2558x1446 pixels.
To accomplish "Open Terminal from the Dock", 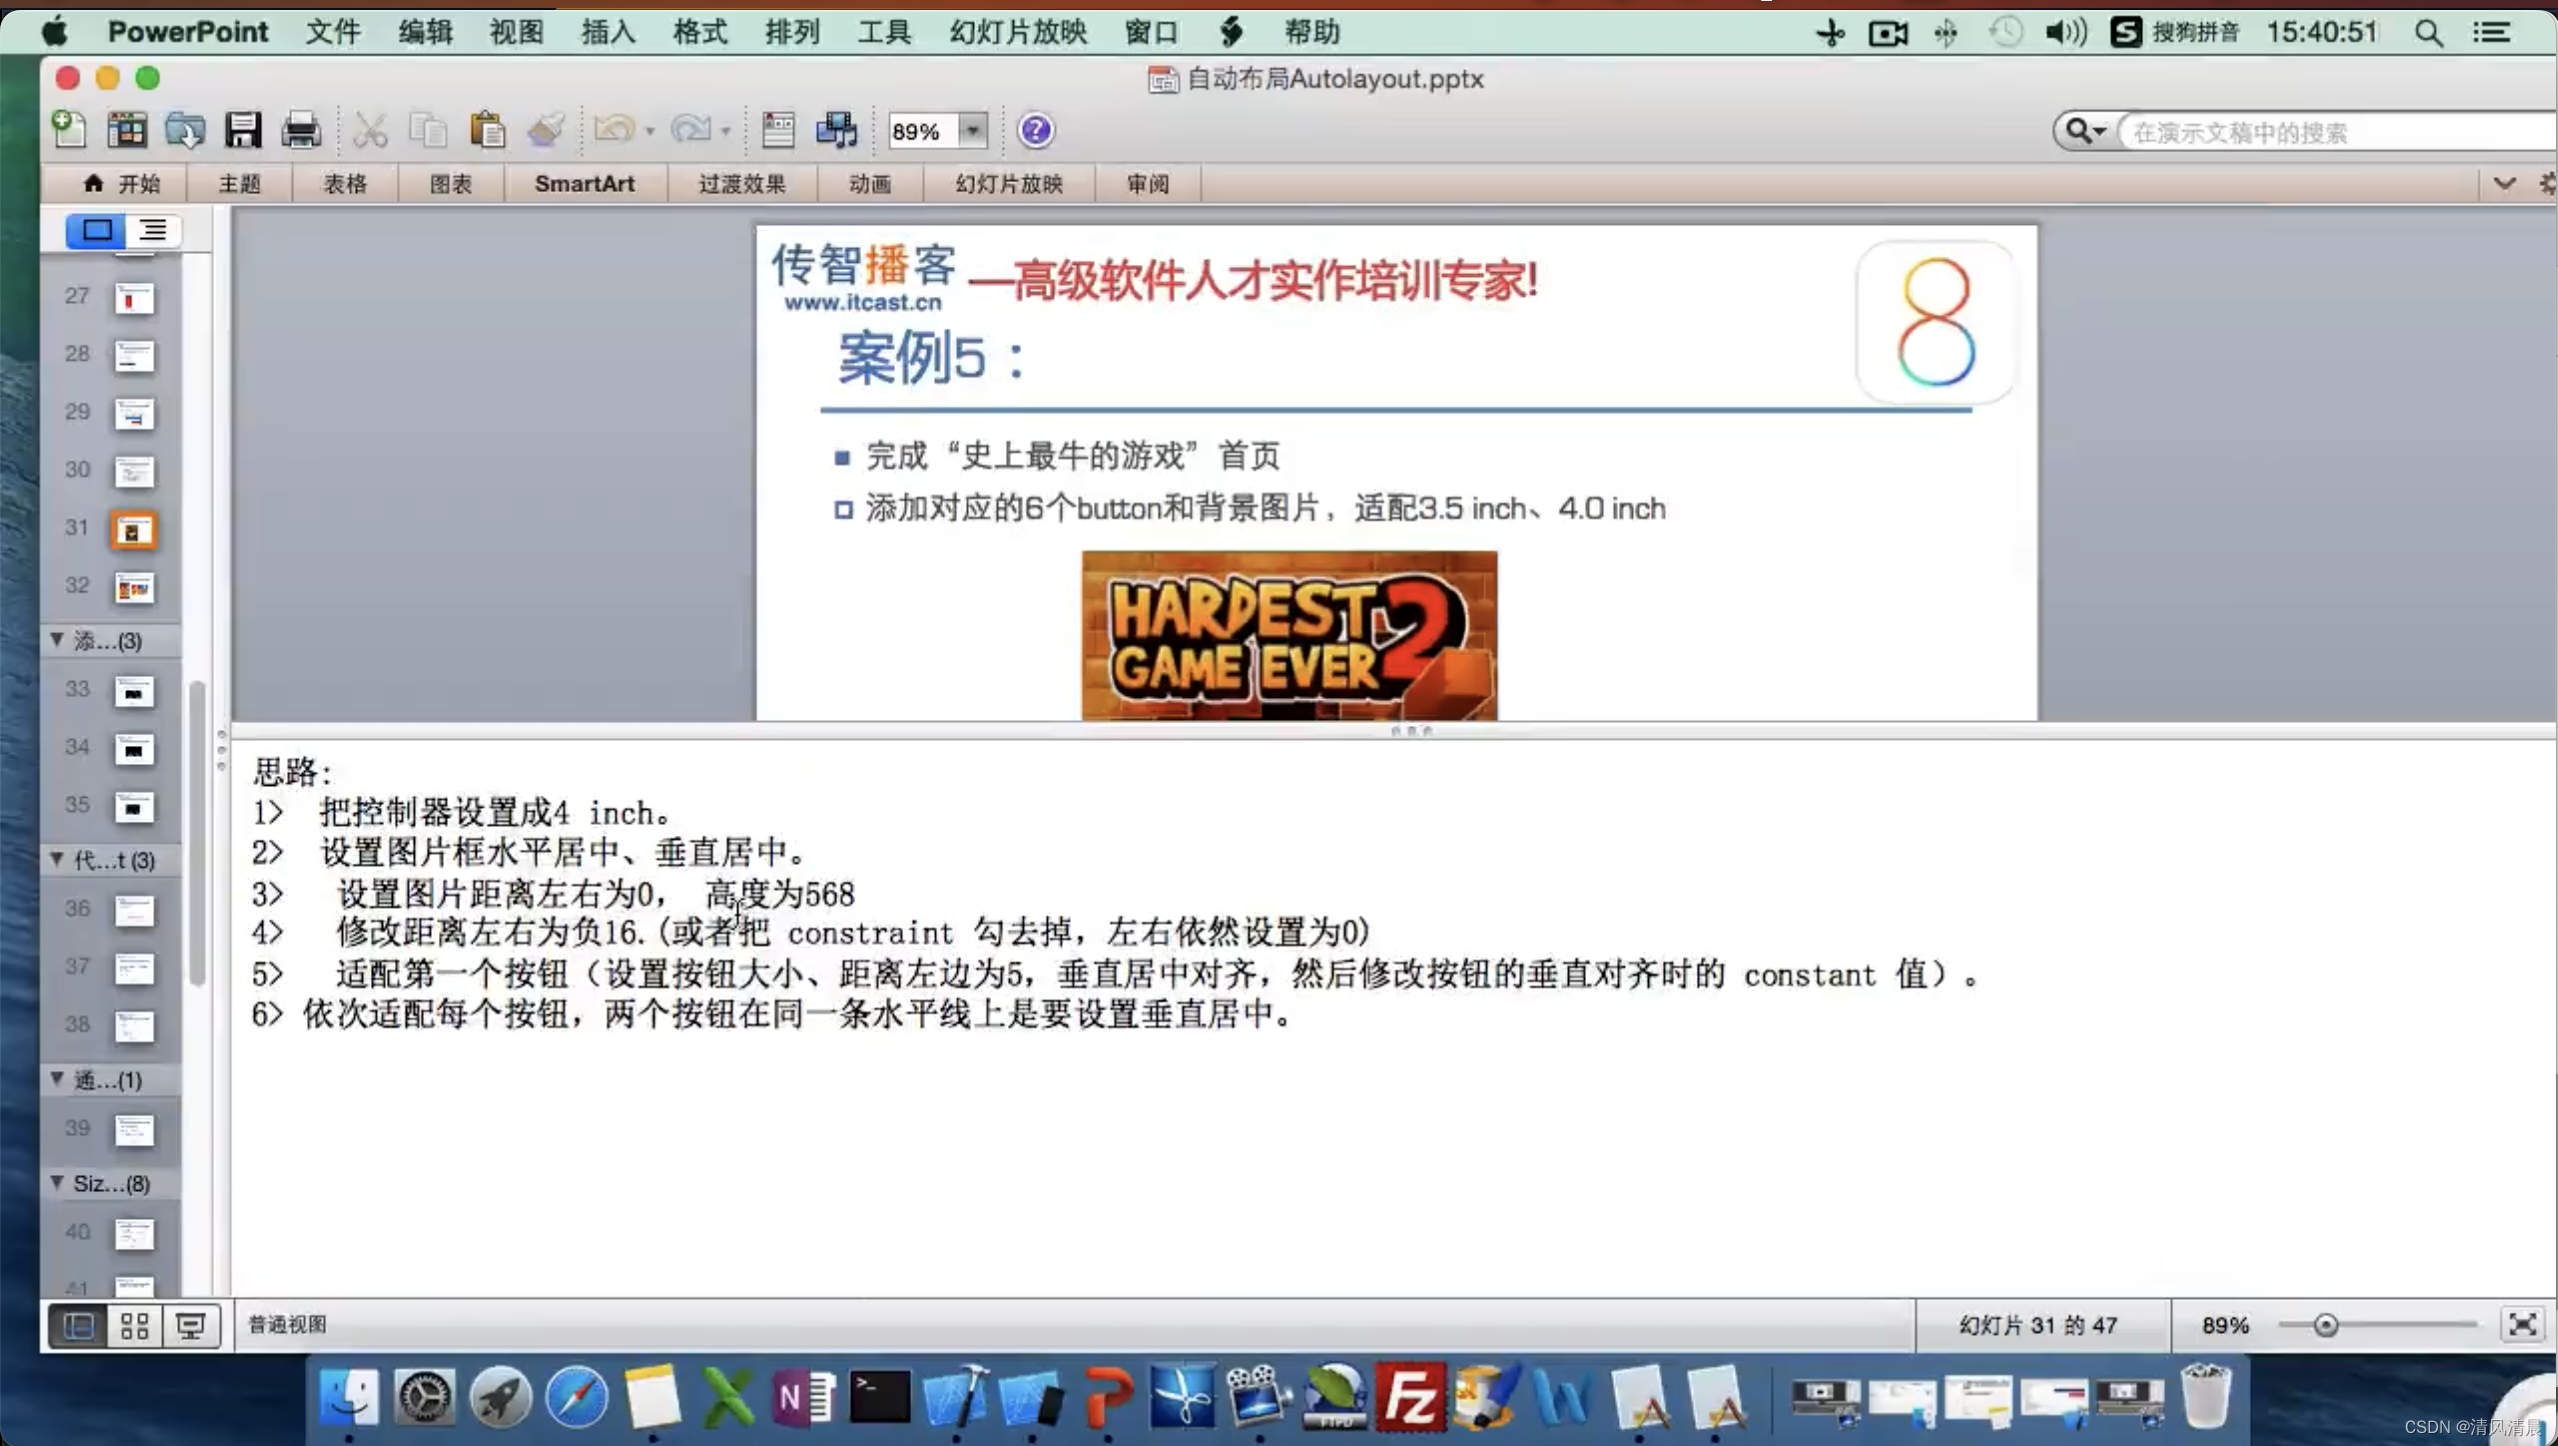I will 880,1396.
